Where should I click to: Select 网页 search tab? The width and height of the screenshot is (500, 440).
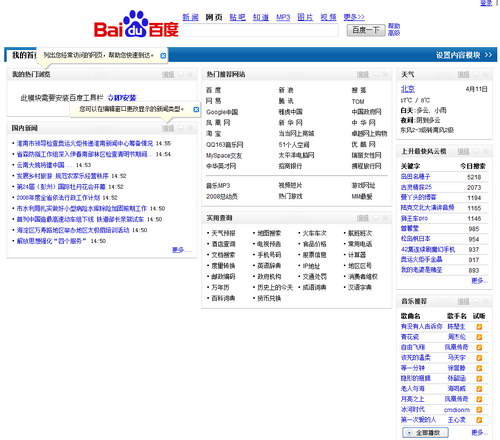(214, 17)
